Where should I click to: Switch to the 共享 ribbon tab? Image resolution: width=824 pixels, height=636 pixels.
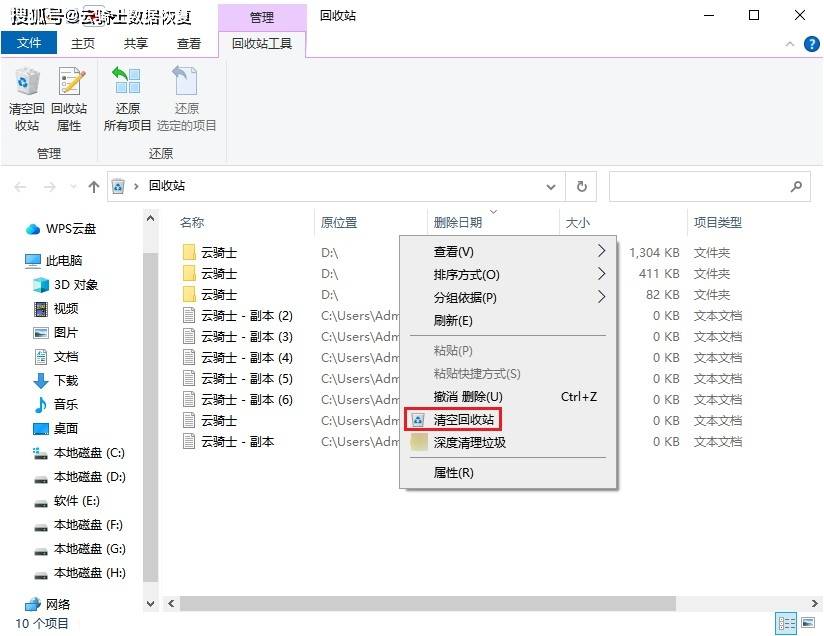click(x=136, y=43)
